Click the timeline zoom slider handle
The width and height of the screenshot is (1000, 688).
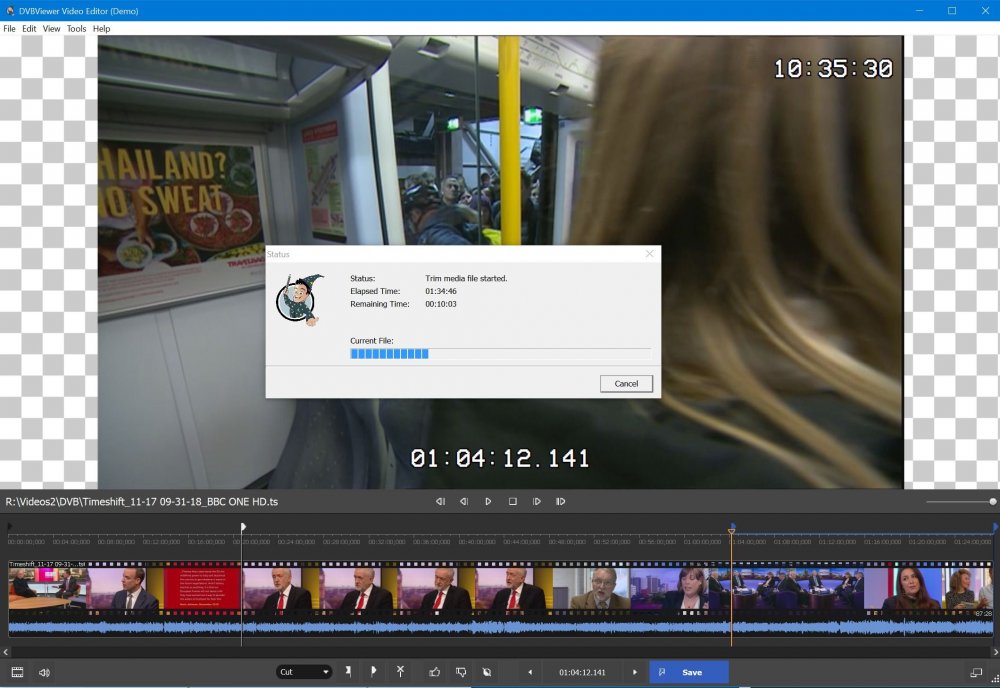(x=992, y=501)
